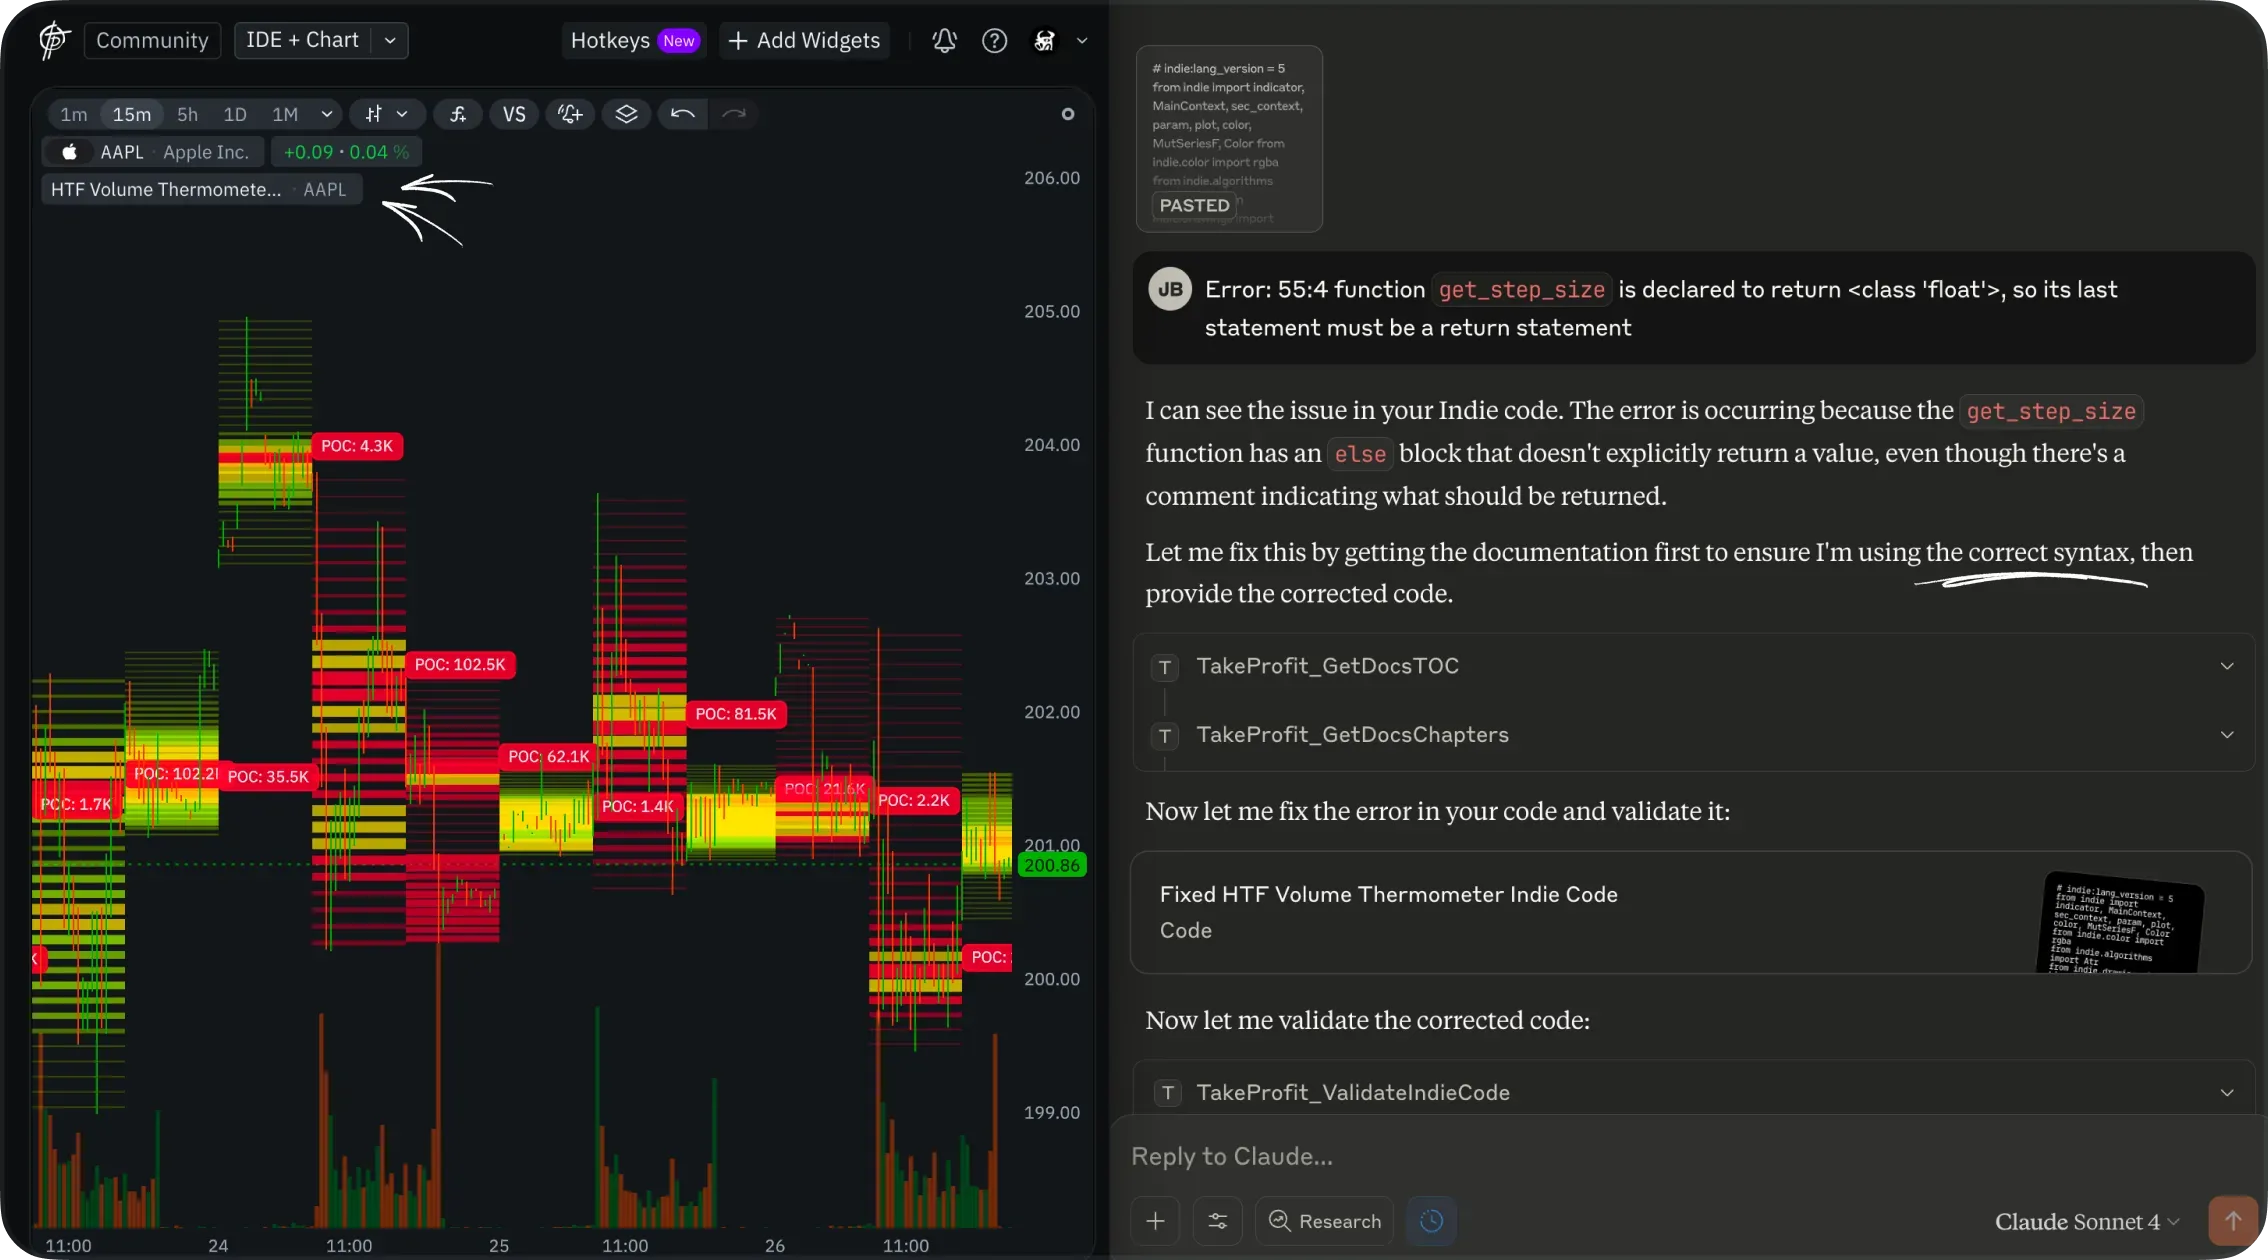Click the POC: 2.2K label
Screen dimensions: 2268x1260
point(914,801)
